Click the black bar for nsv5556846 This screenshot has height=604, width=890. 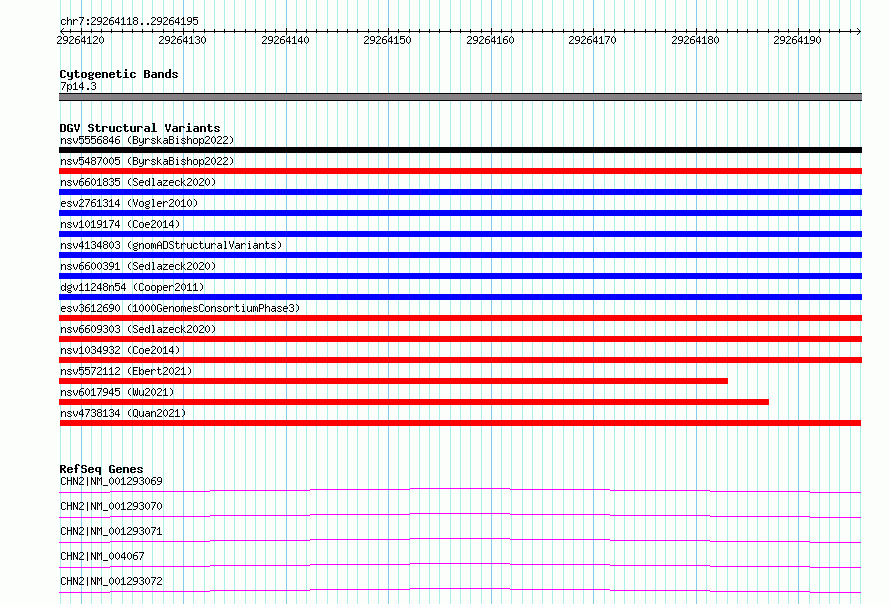(x=460, y=150)
